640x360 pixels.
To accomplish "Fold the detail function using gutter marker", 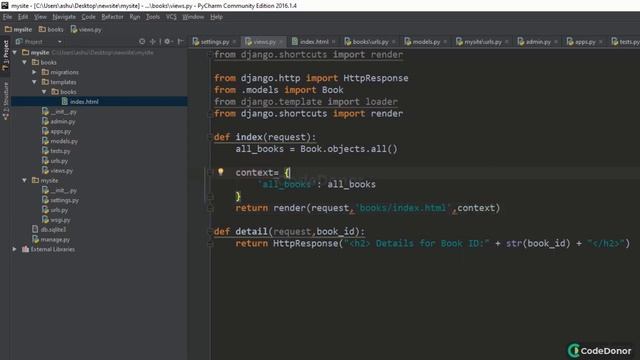I will [x=210, y=231].
